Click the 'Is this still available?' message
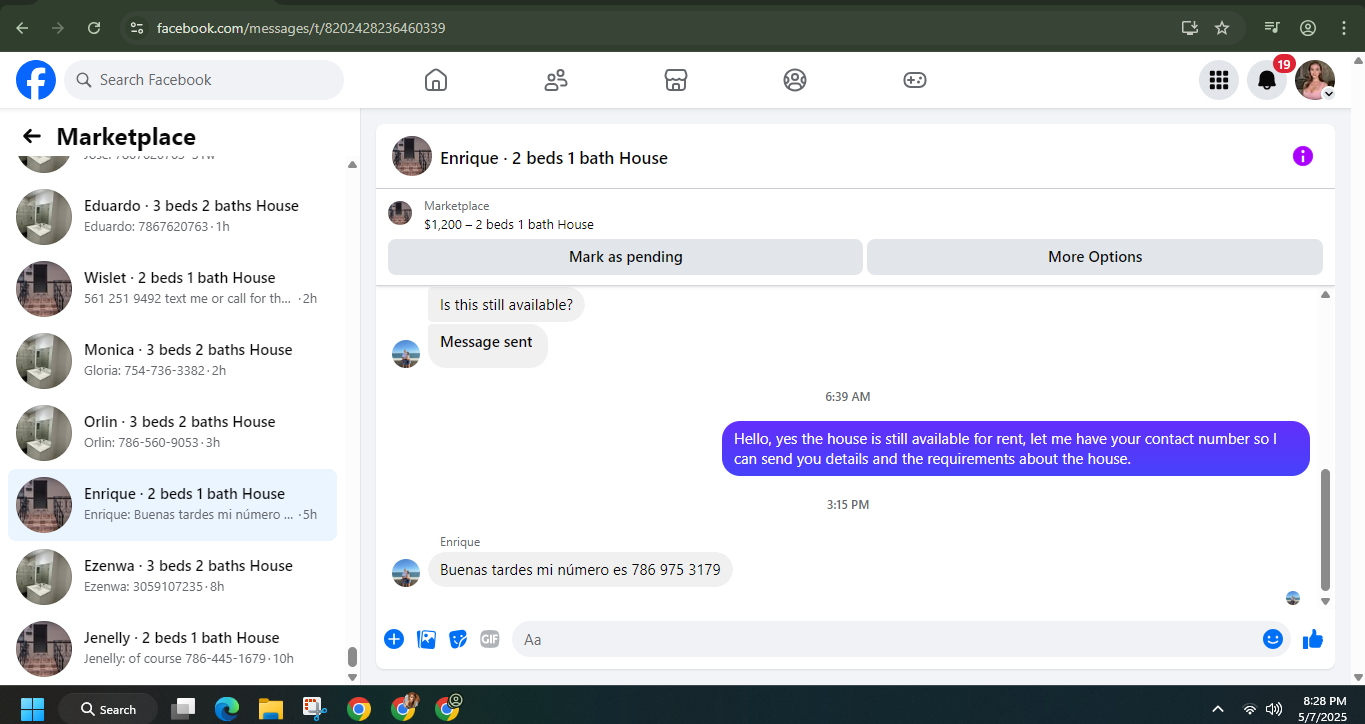 506,305
